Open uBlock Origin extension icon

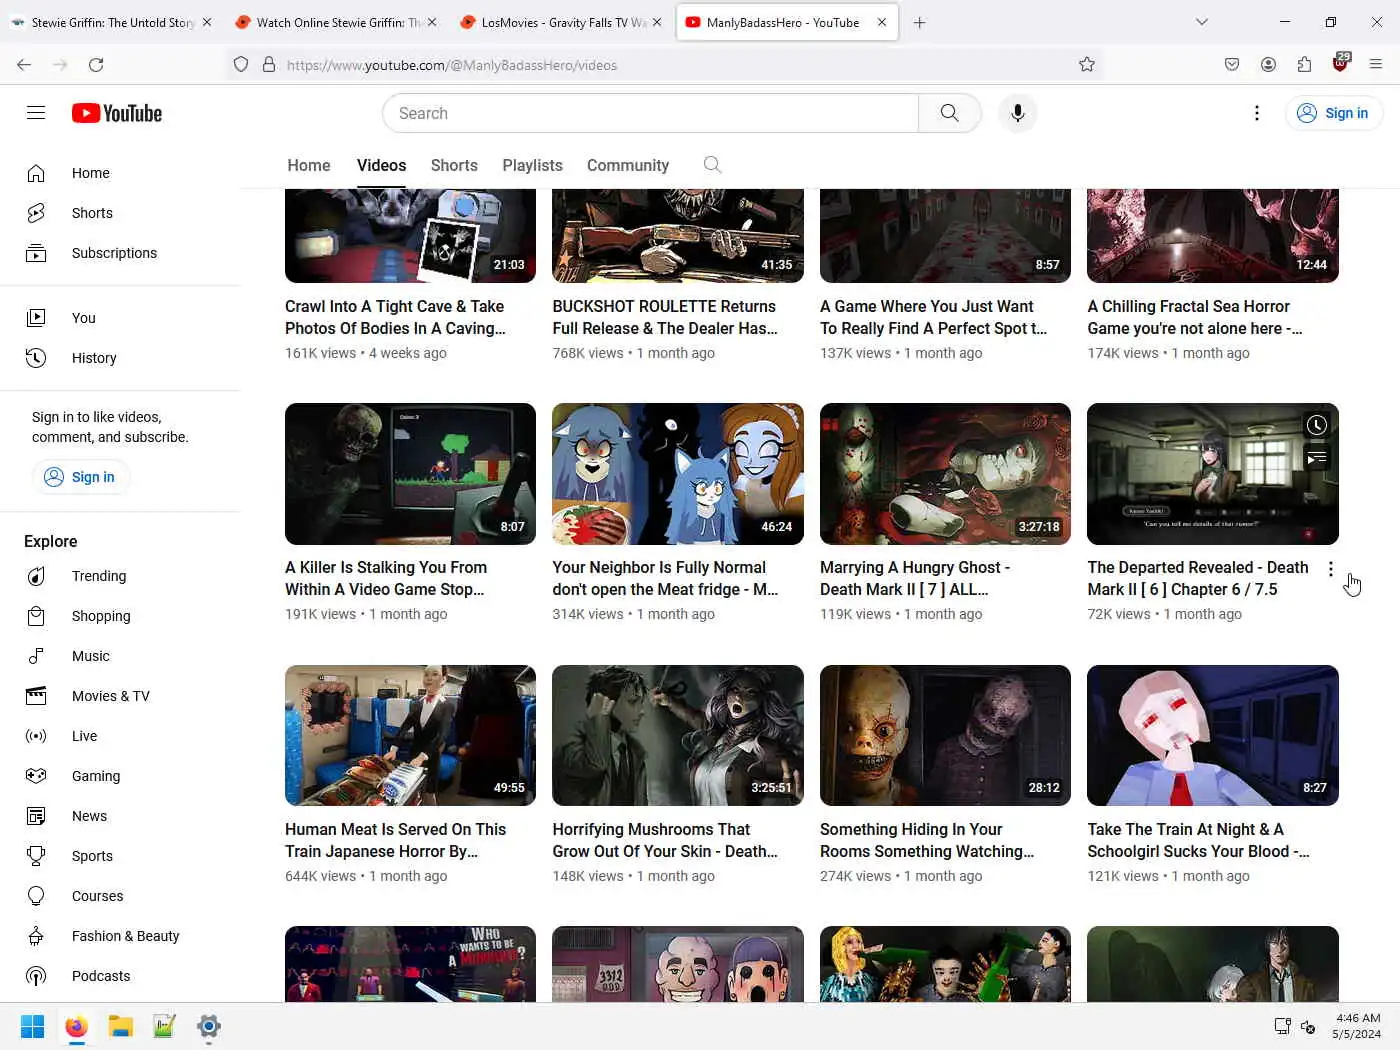pyautogui.click(x=1340, y=63)
